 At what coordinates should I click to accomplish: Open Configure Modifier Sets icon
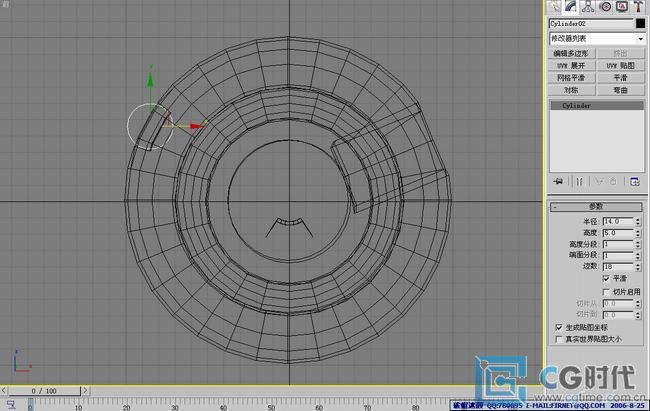coord(635,181)
